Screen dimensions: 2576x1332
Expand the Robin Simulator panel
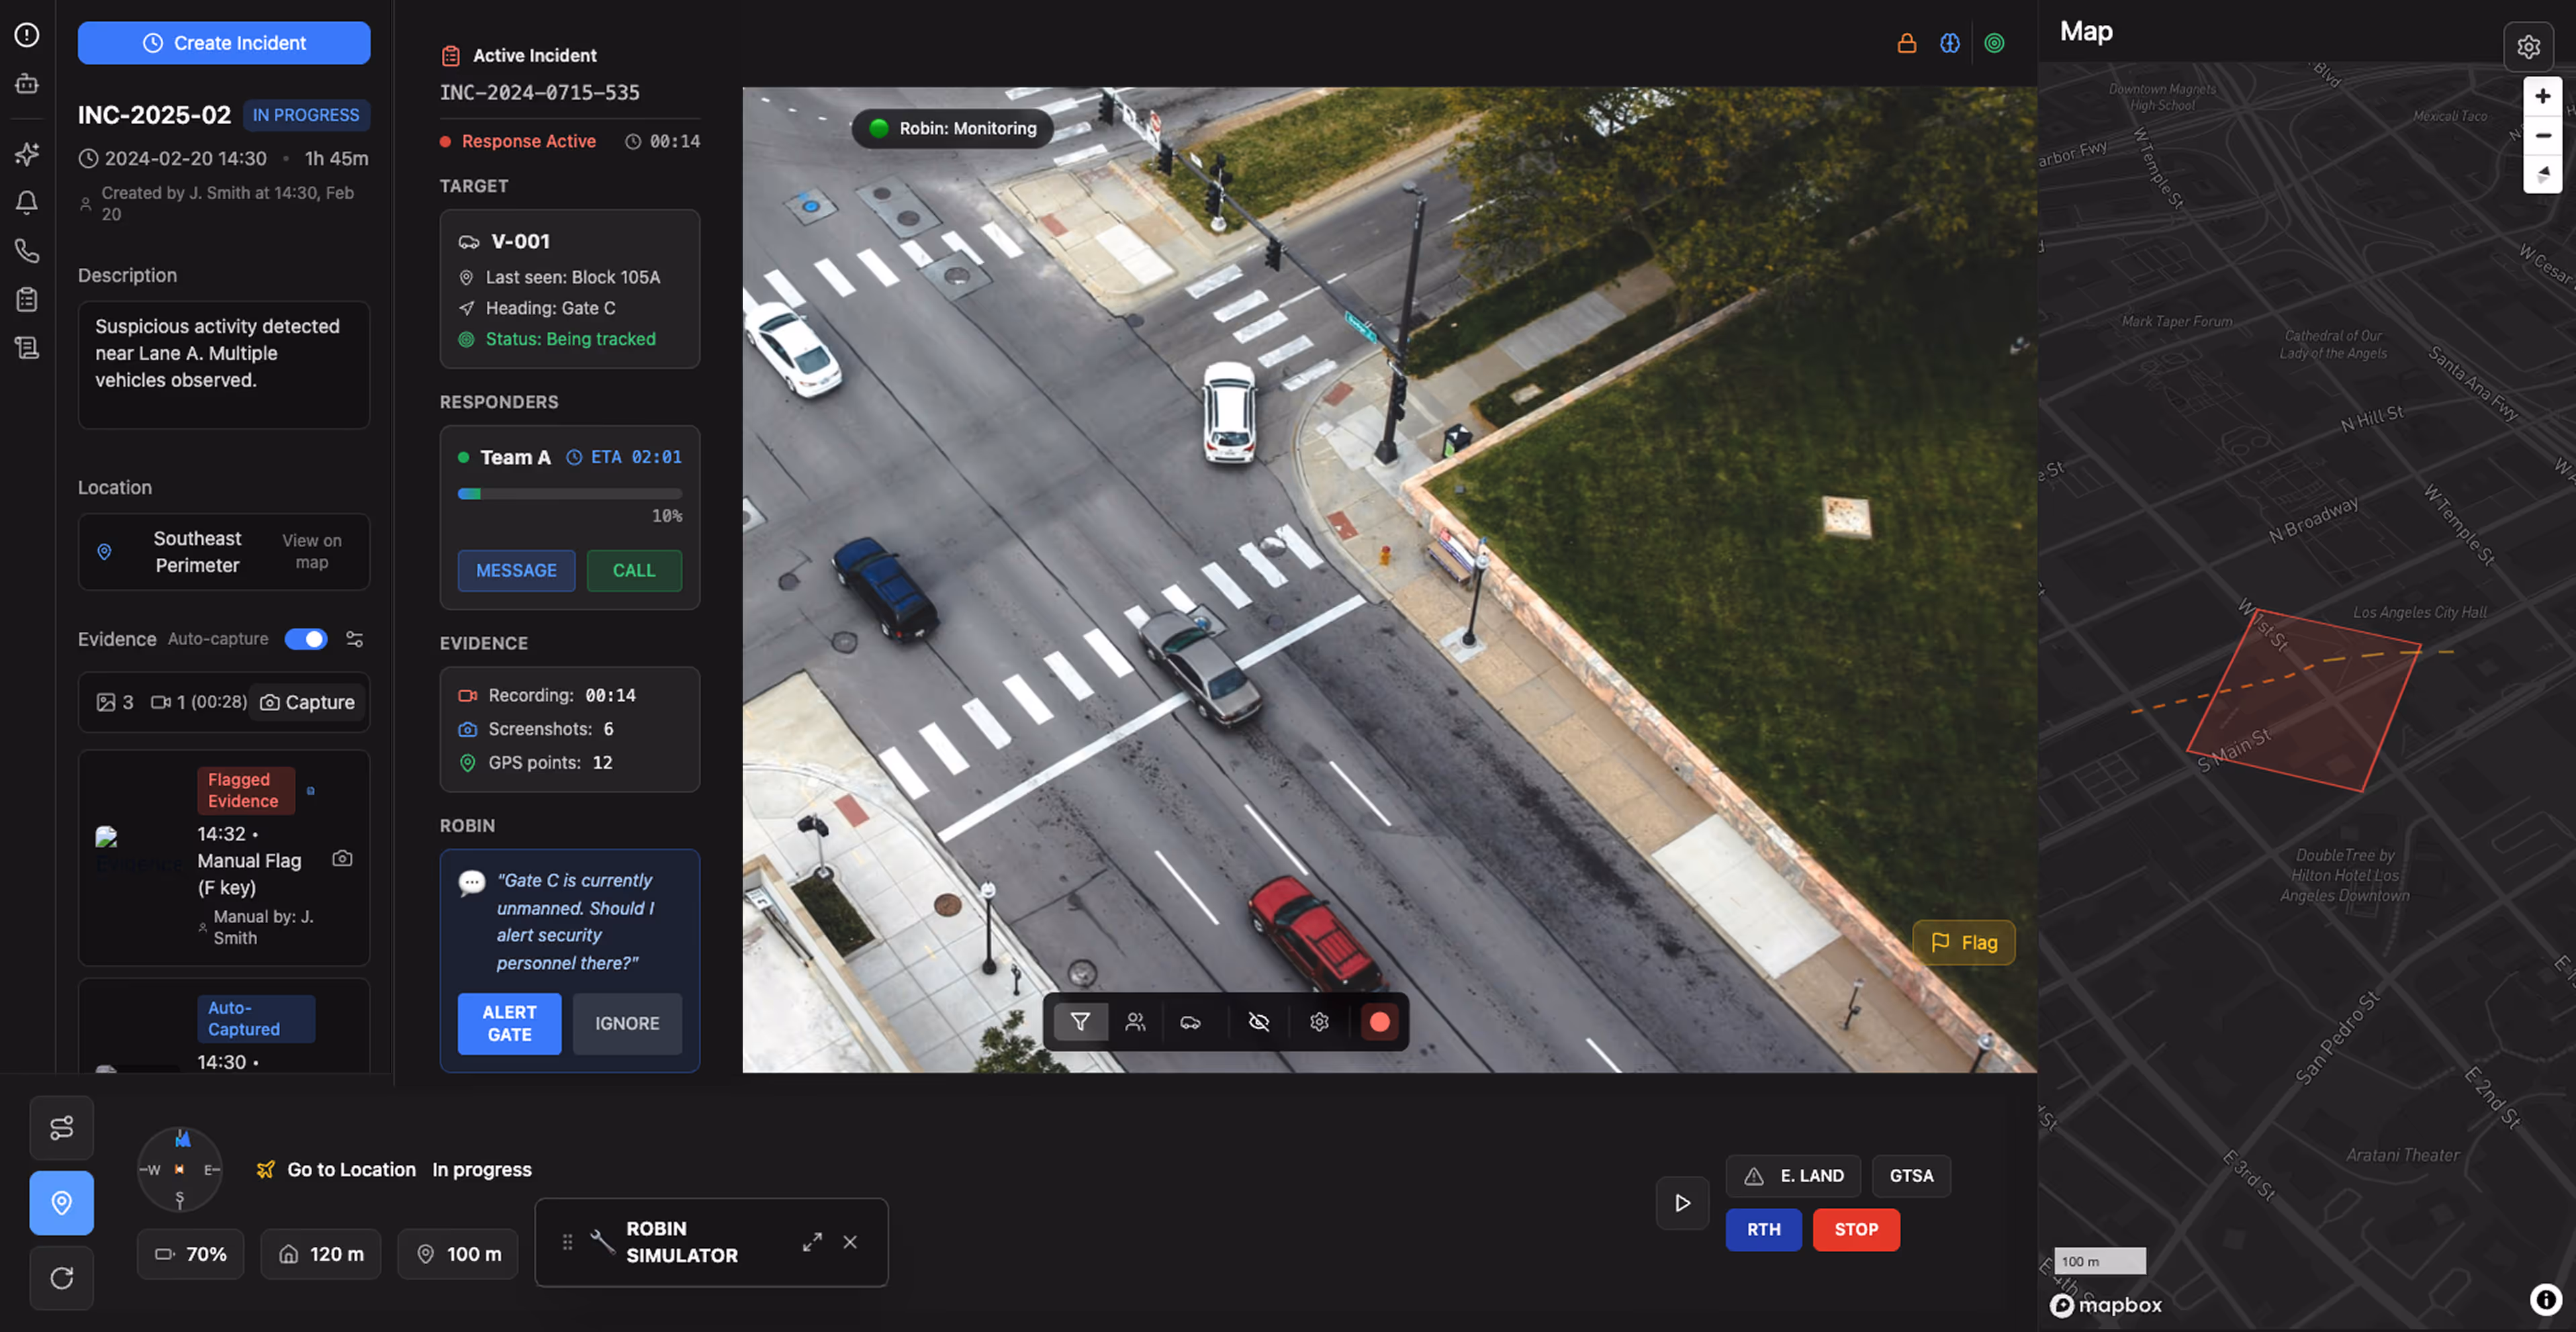(x=812, y=1242)
